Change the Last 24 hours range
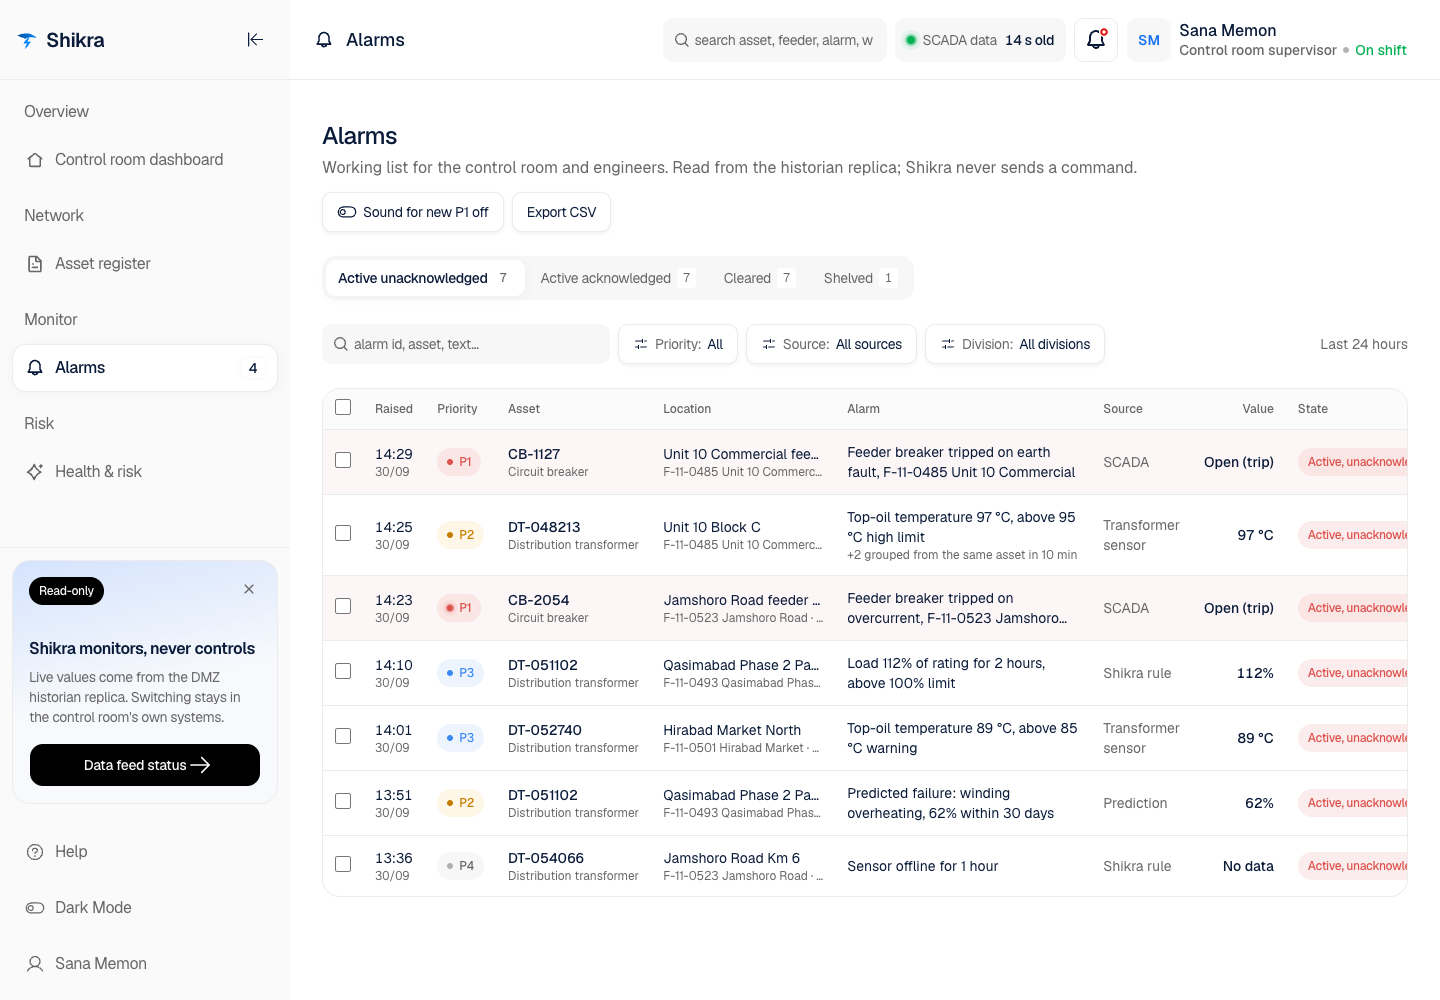Screen dimensions: 1440x1000 [x=1363, y=344]
